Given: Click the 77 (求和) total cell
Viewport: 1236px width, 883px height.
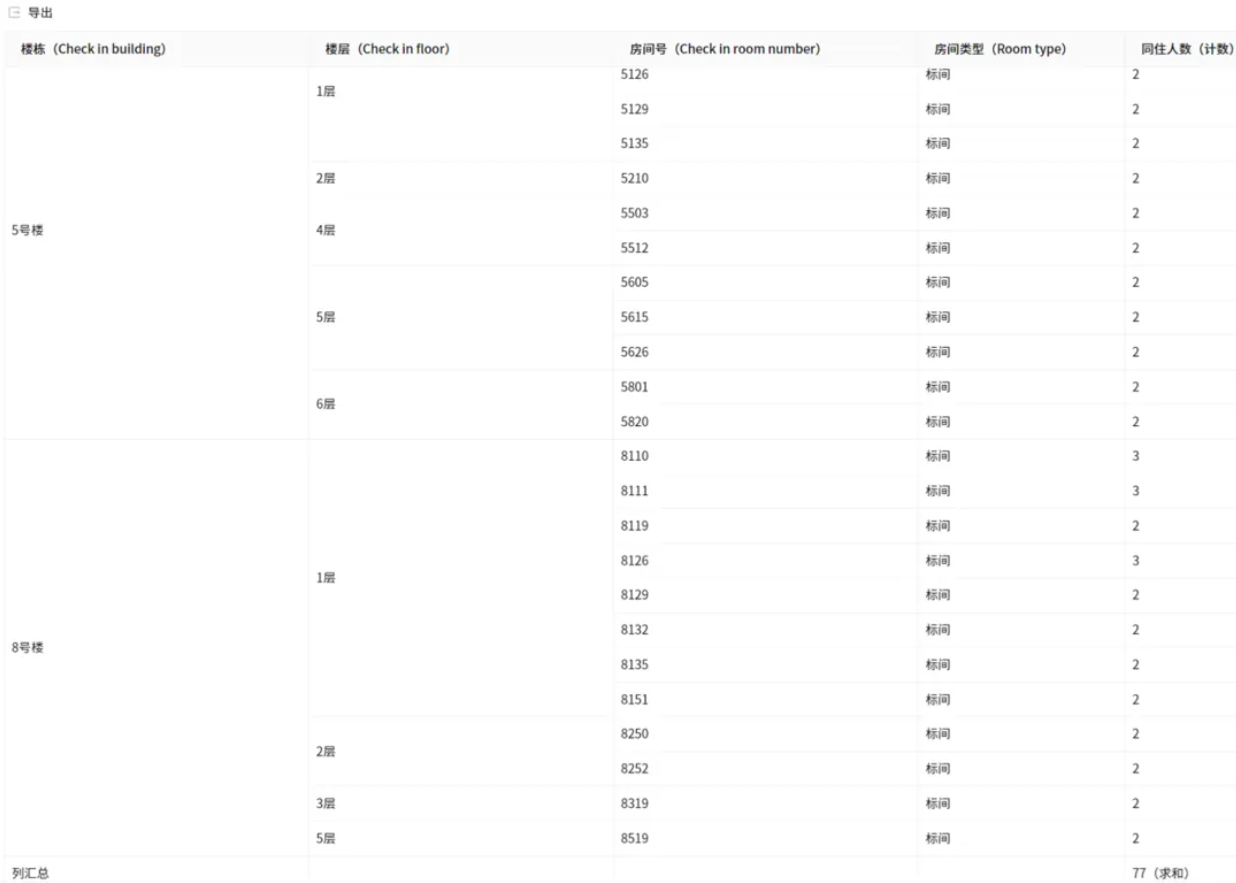Looking at the screenshot, I should pos(1161,873).
